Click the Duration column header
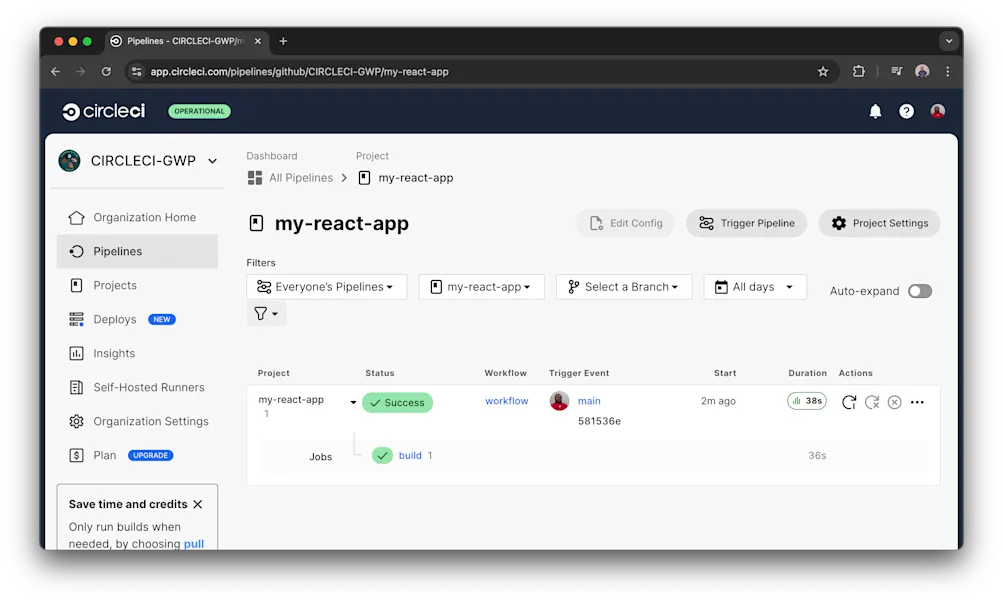Viewport: 1003px width, 602px height. tap(807, 373)
